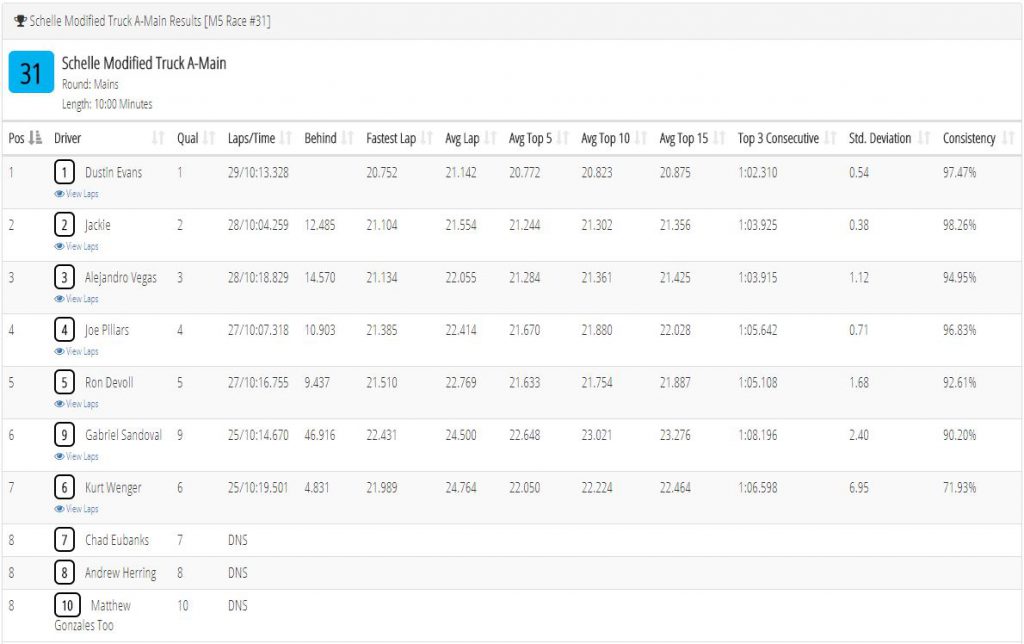
Task: Select Gabriel Sandoval behind value 46.916
Action: pos(320,435)
